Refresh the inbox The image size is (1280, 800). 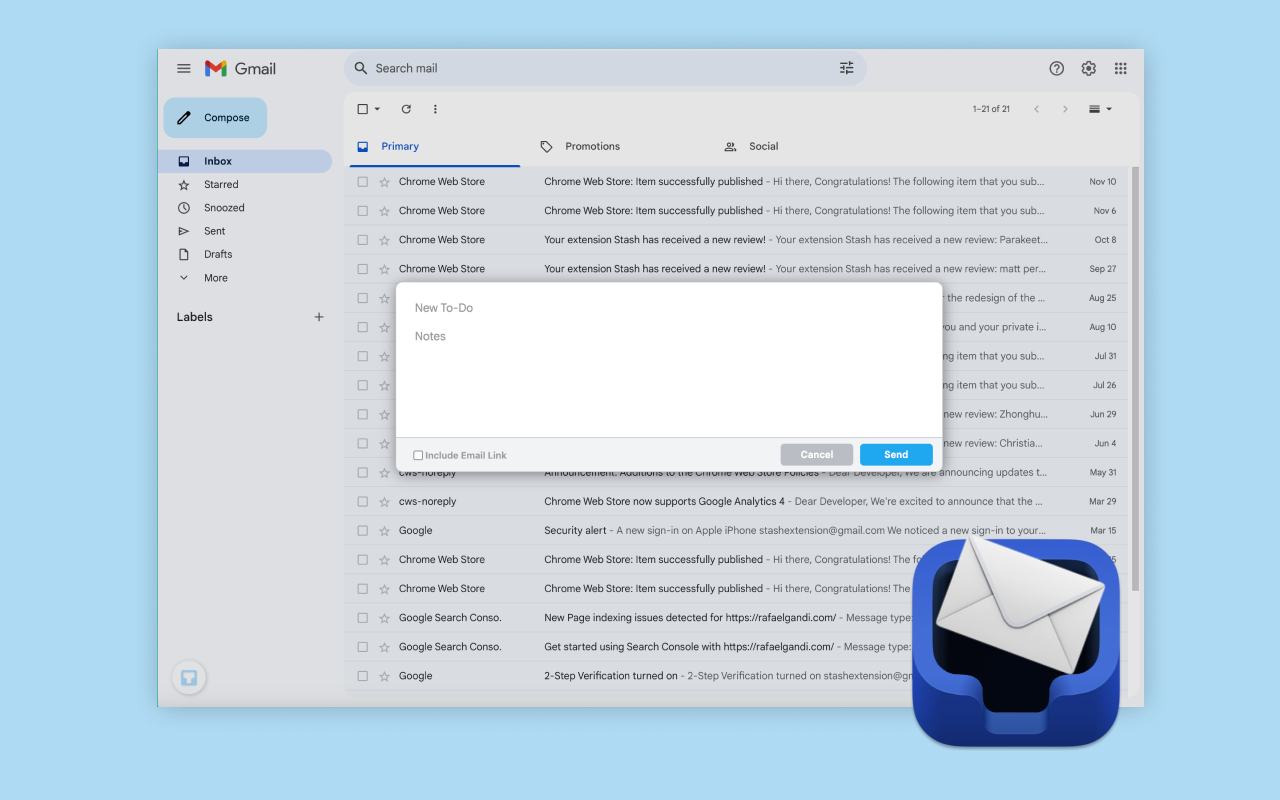coord(406,109)
